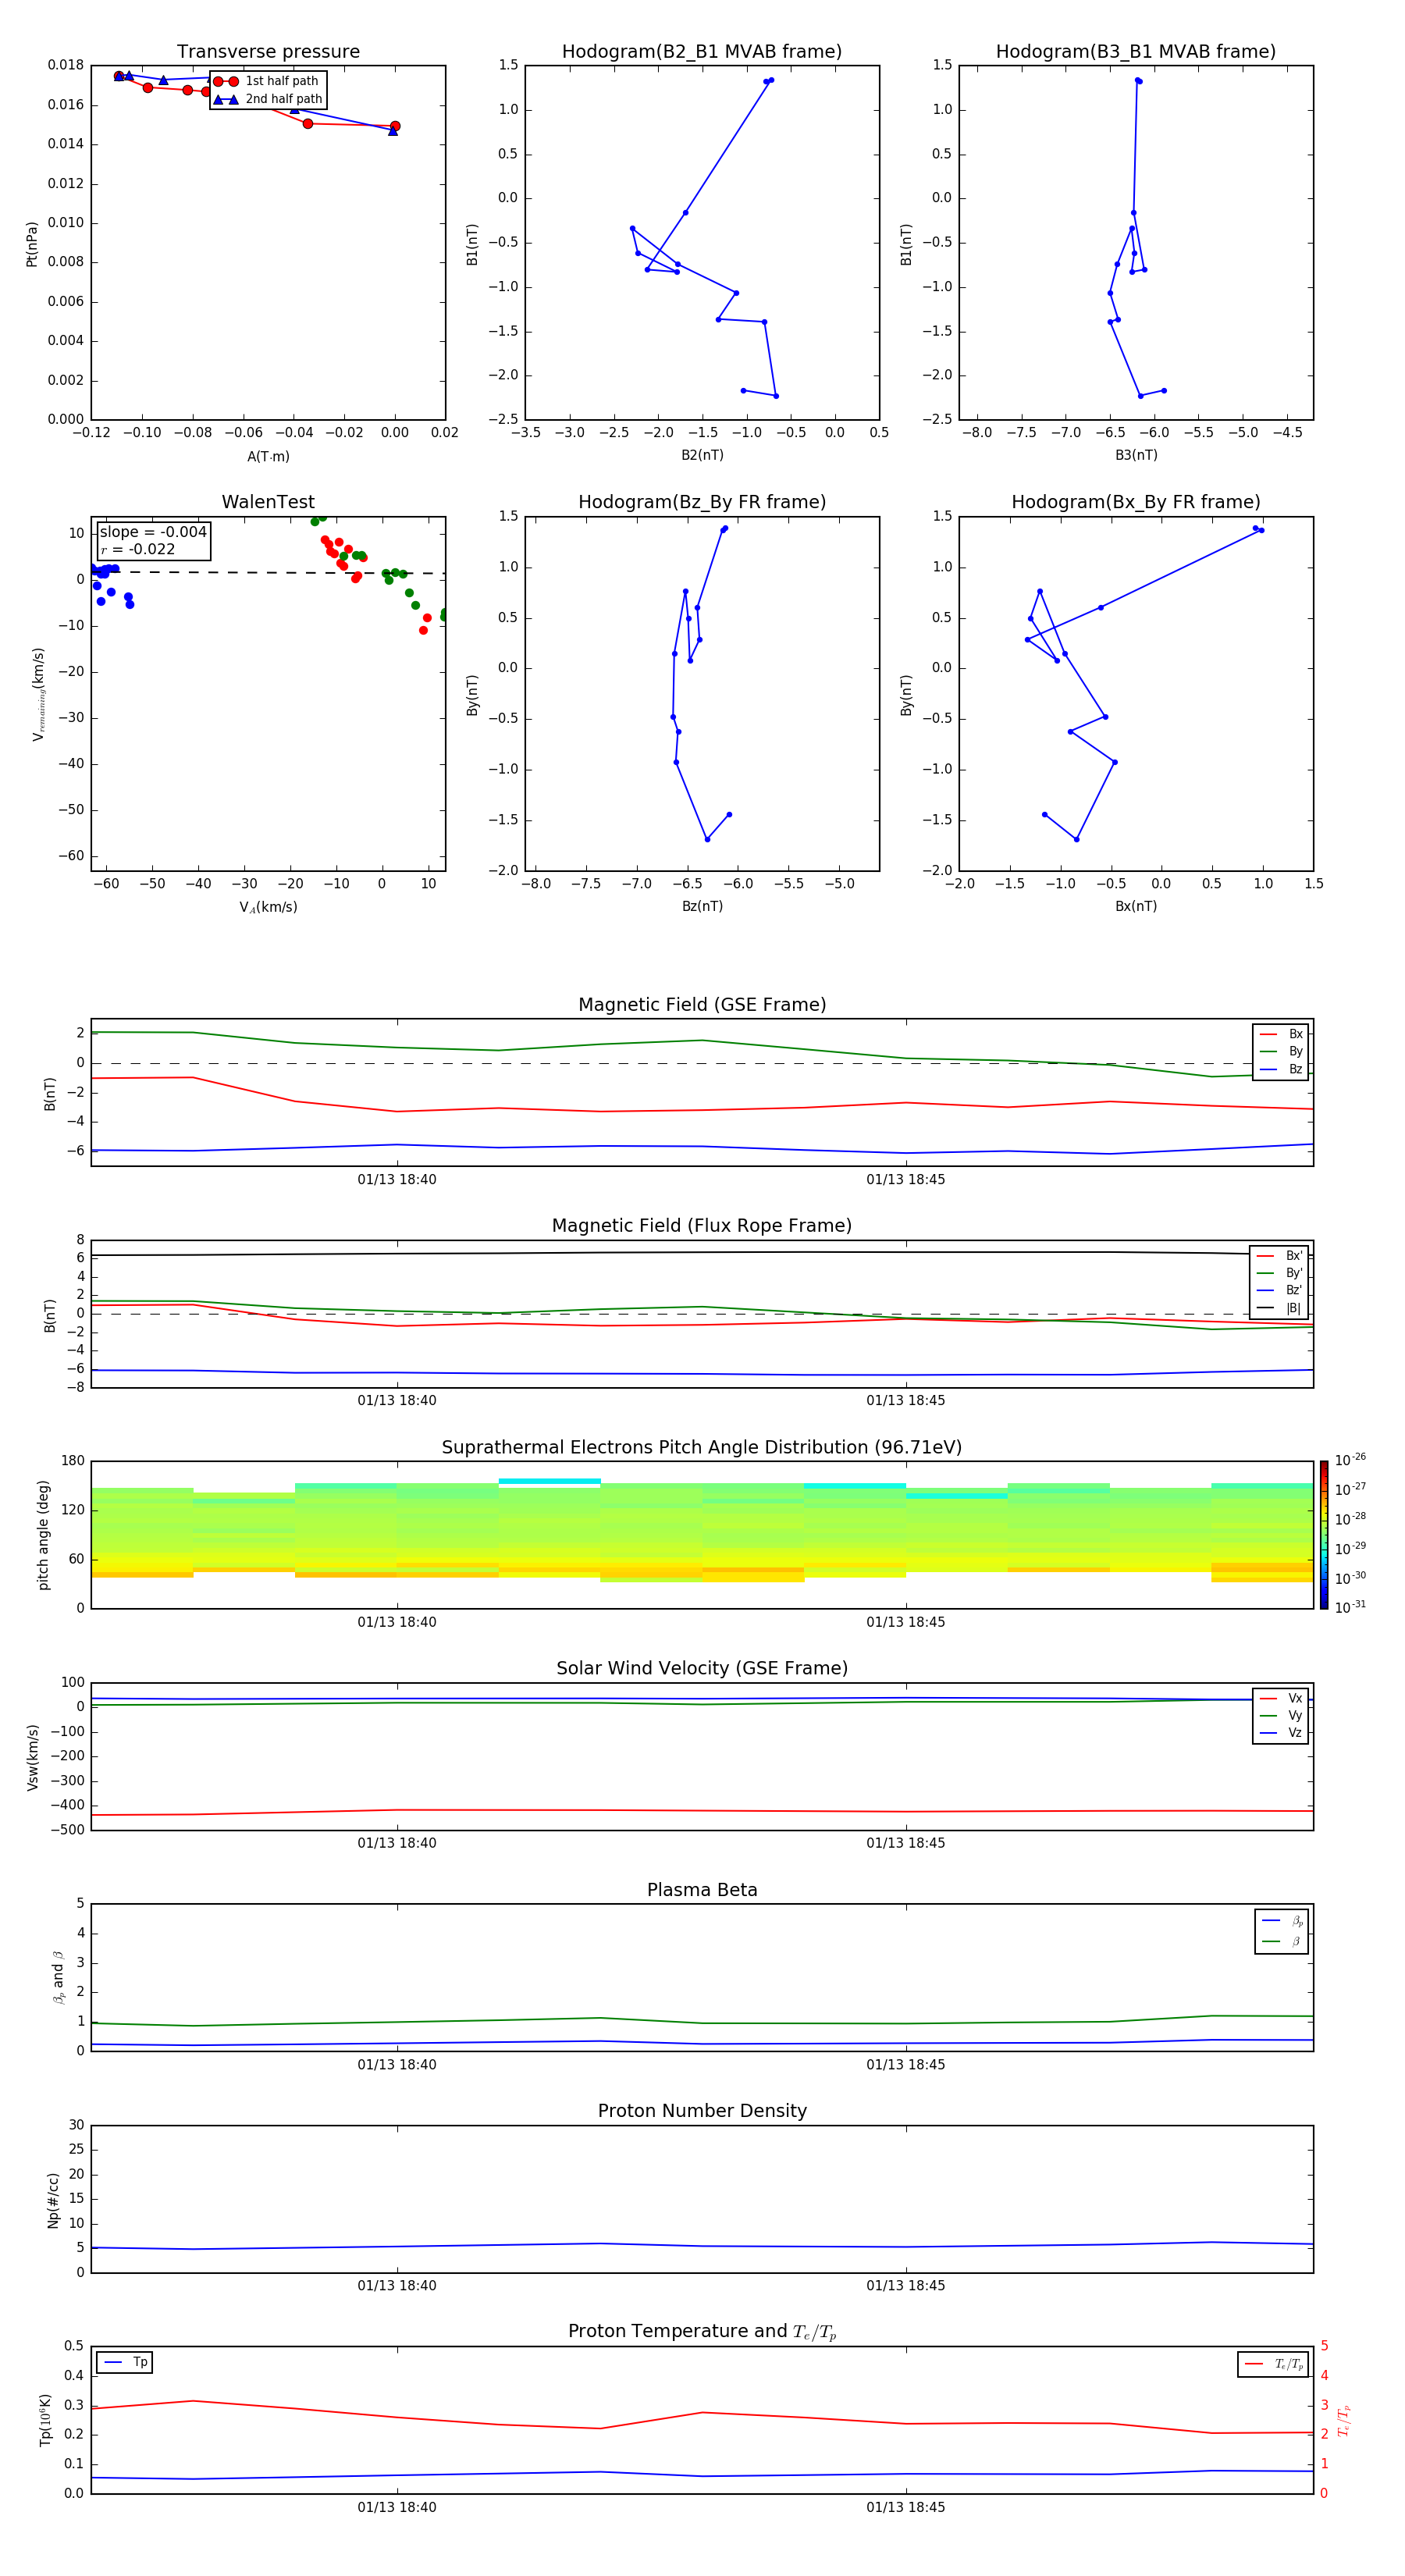Click 'Solar Wind Velocity (GSE Frame)' title

pyautogui.click(x=702, y=1669)
